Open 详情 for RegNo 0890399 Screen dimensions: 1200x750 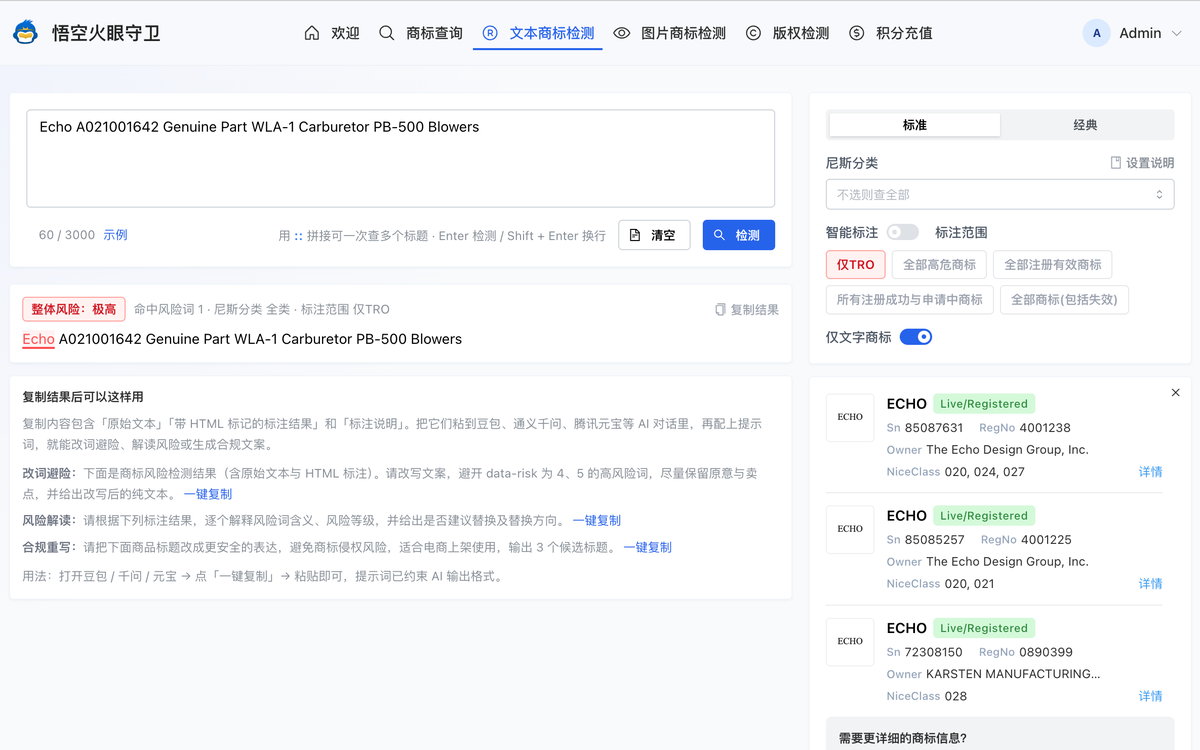click(x=1150, y=696)
